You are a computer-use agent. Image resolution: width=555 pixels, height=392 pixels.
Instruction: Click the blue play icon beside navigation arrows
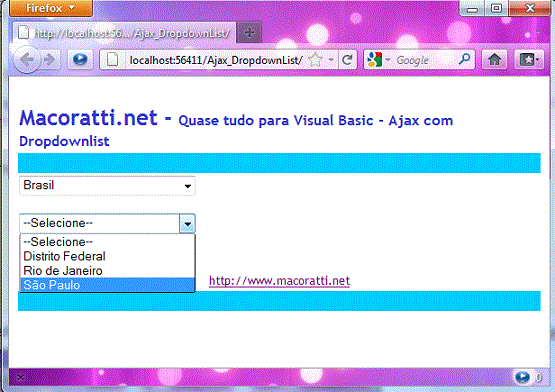(80, 59)
